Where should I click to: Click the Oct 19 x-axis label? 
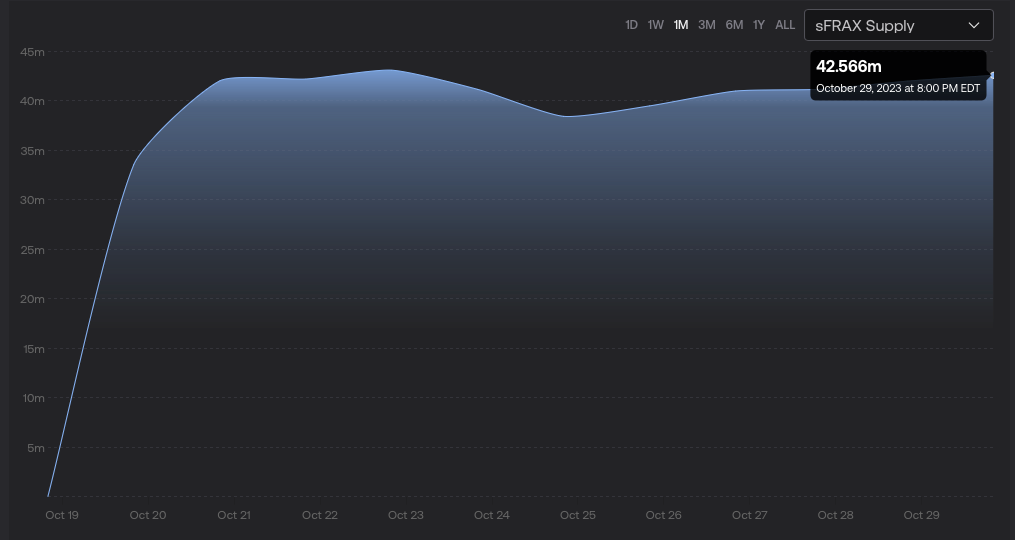click(62, 515)
